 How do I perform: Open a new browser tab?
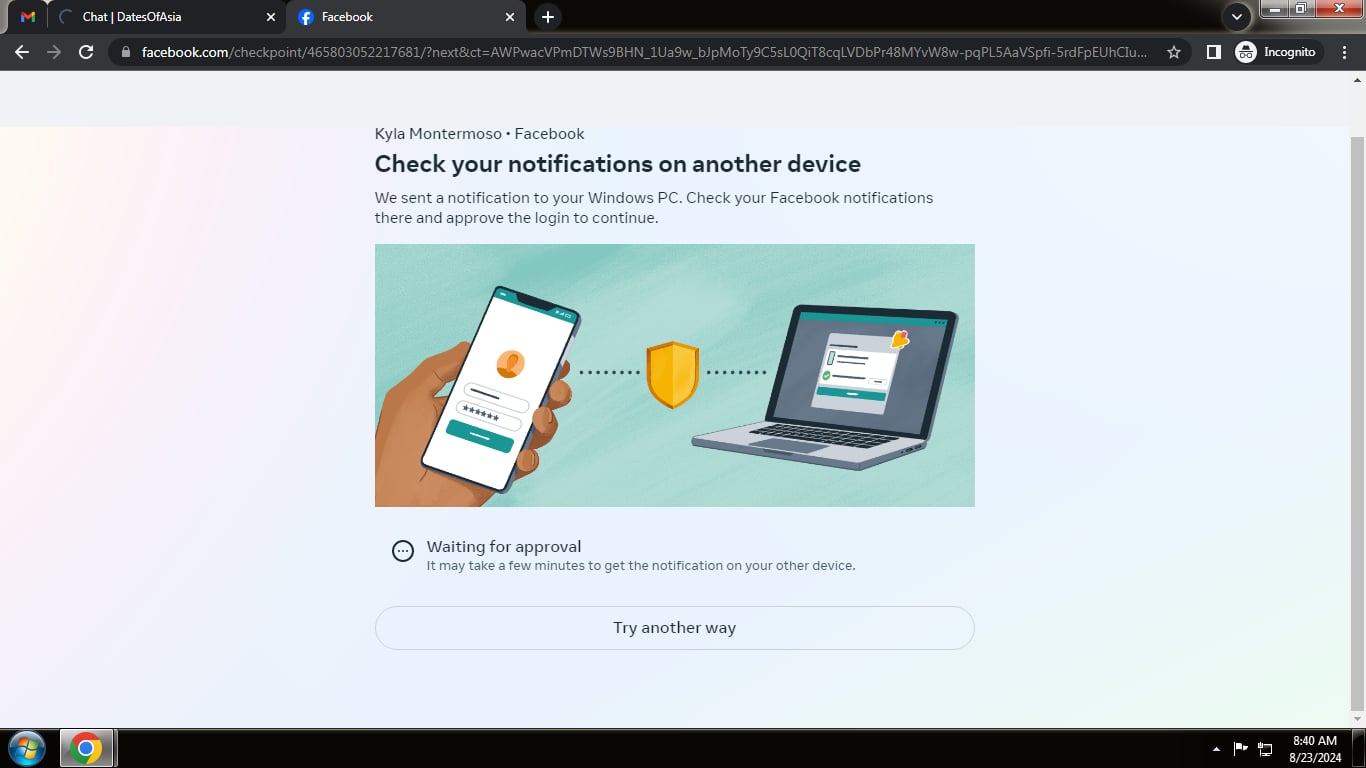coord(547,17)
